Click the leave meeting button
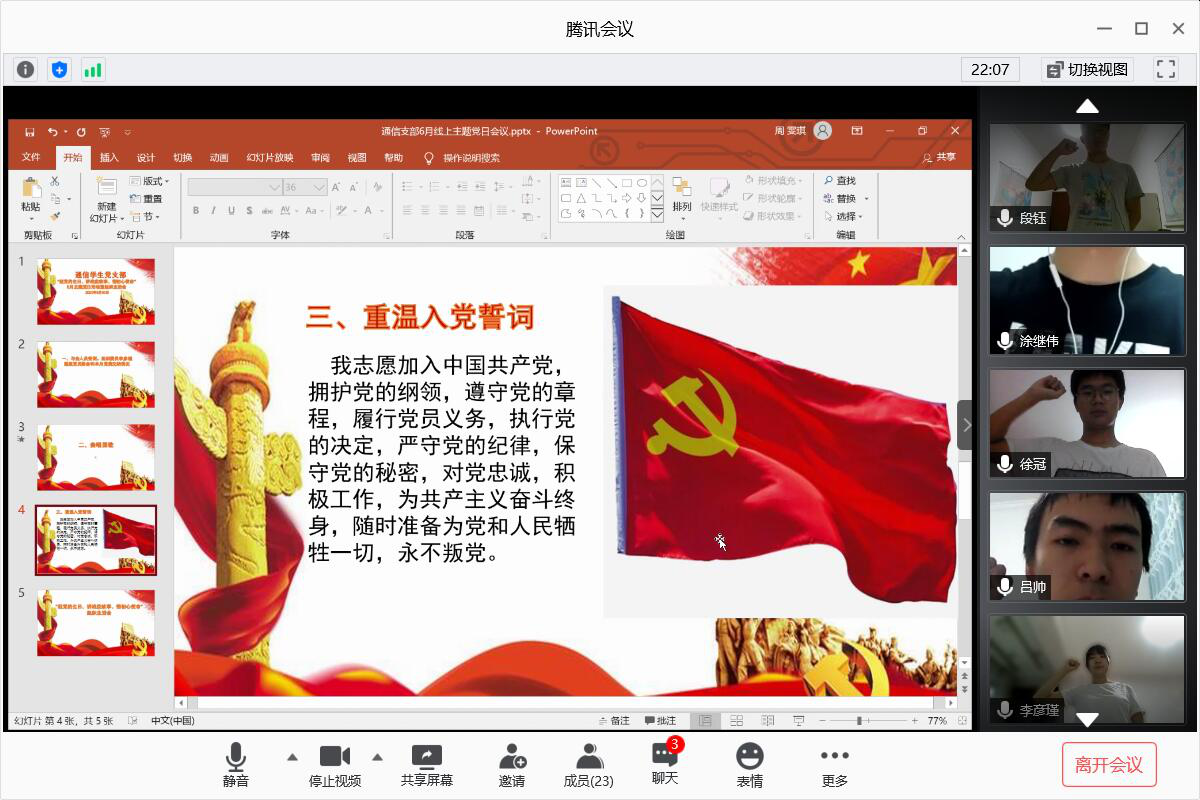This screenshot has height=800, width=1200. [x=1108, y=765]
